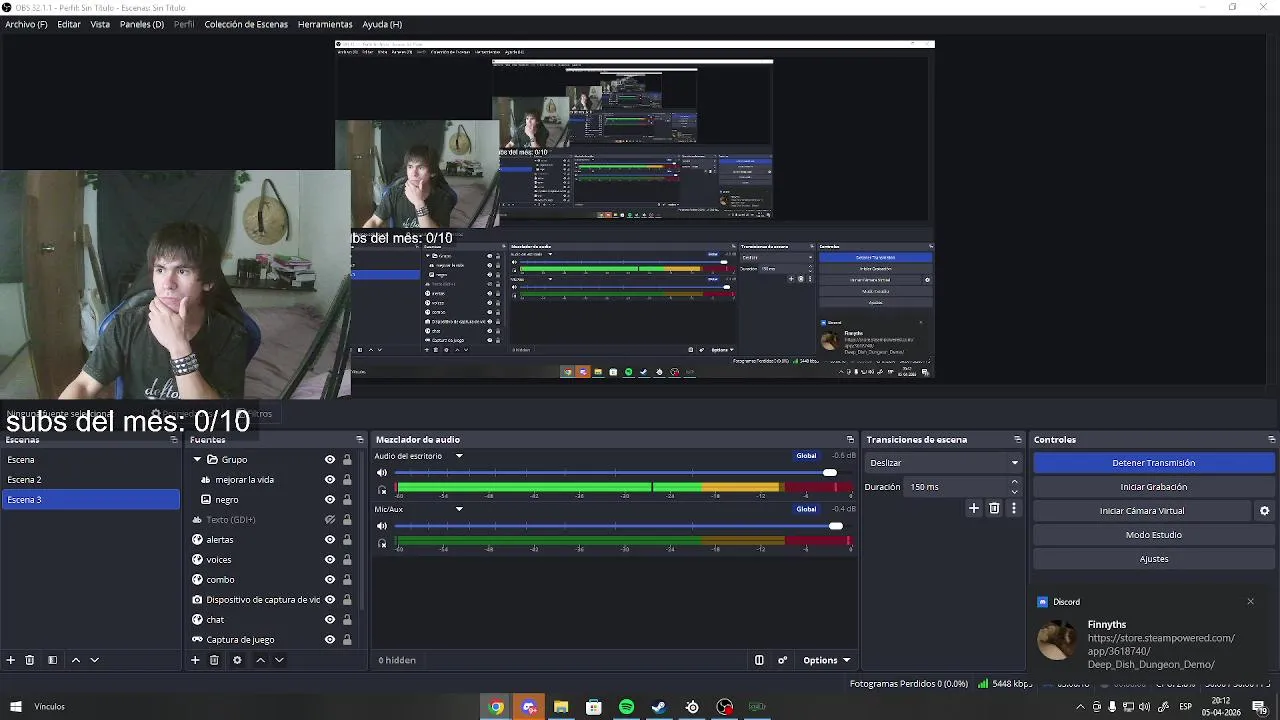The height and width of the screenshot is (720, 1280).
Task: Open source properties gear in Fuentes
Action: 237,660
